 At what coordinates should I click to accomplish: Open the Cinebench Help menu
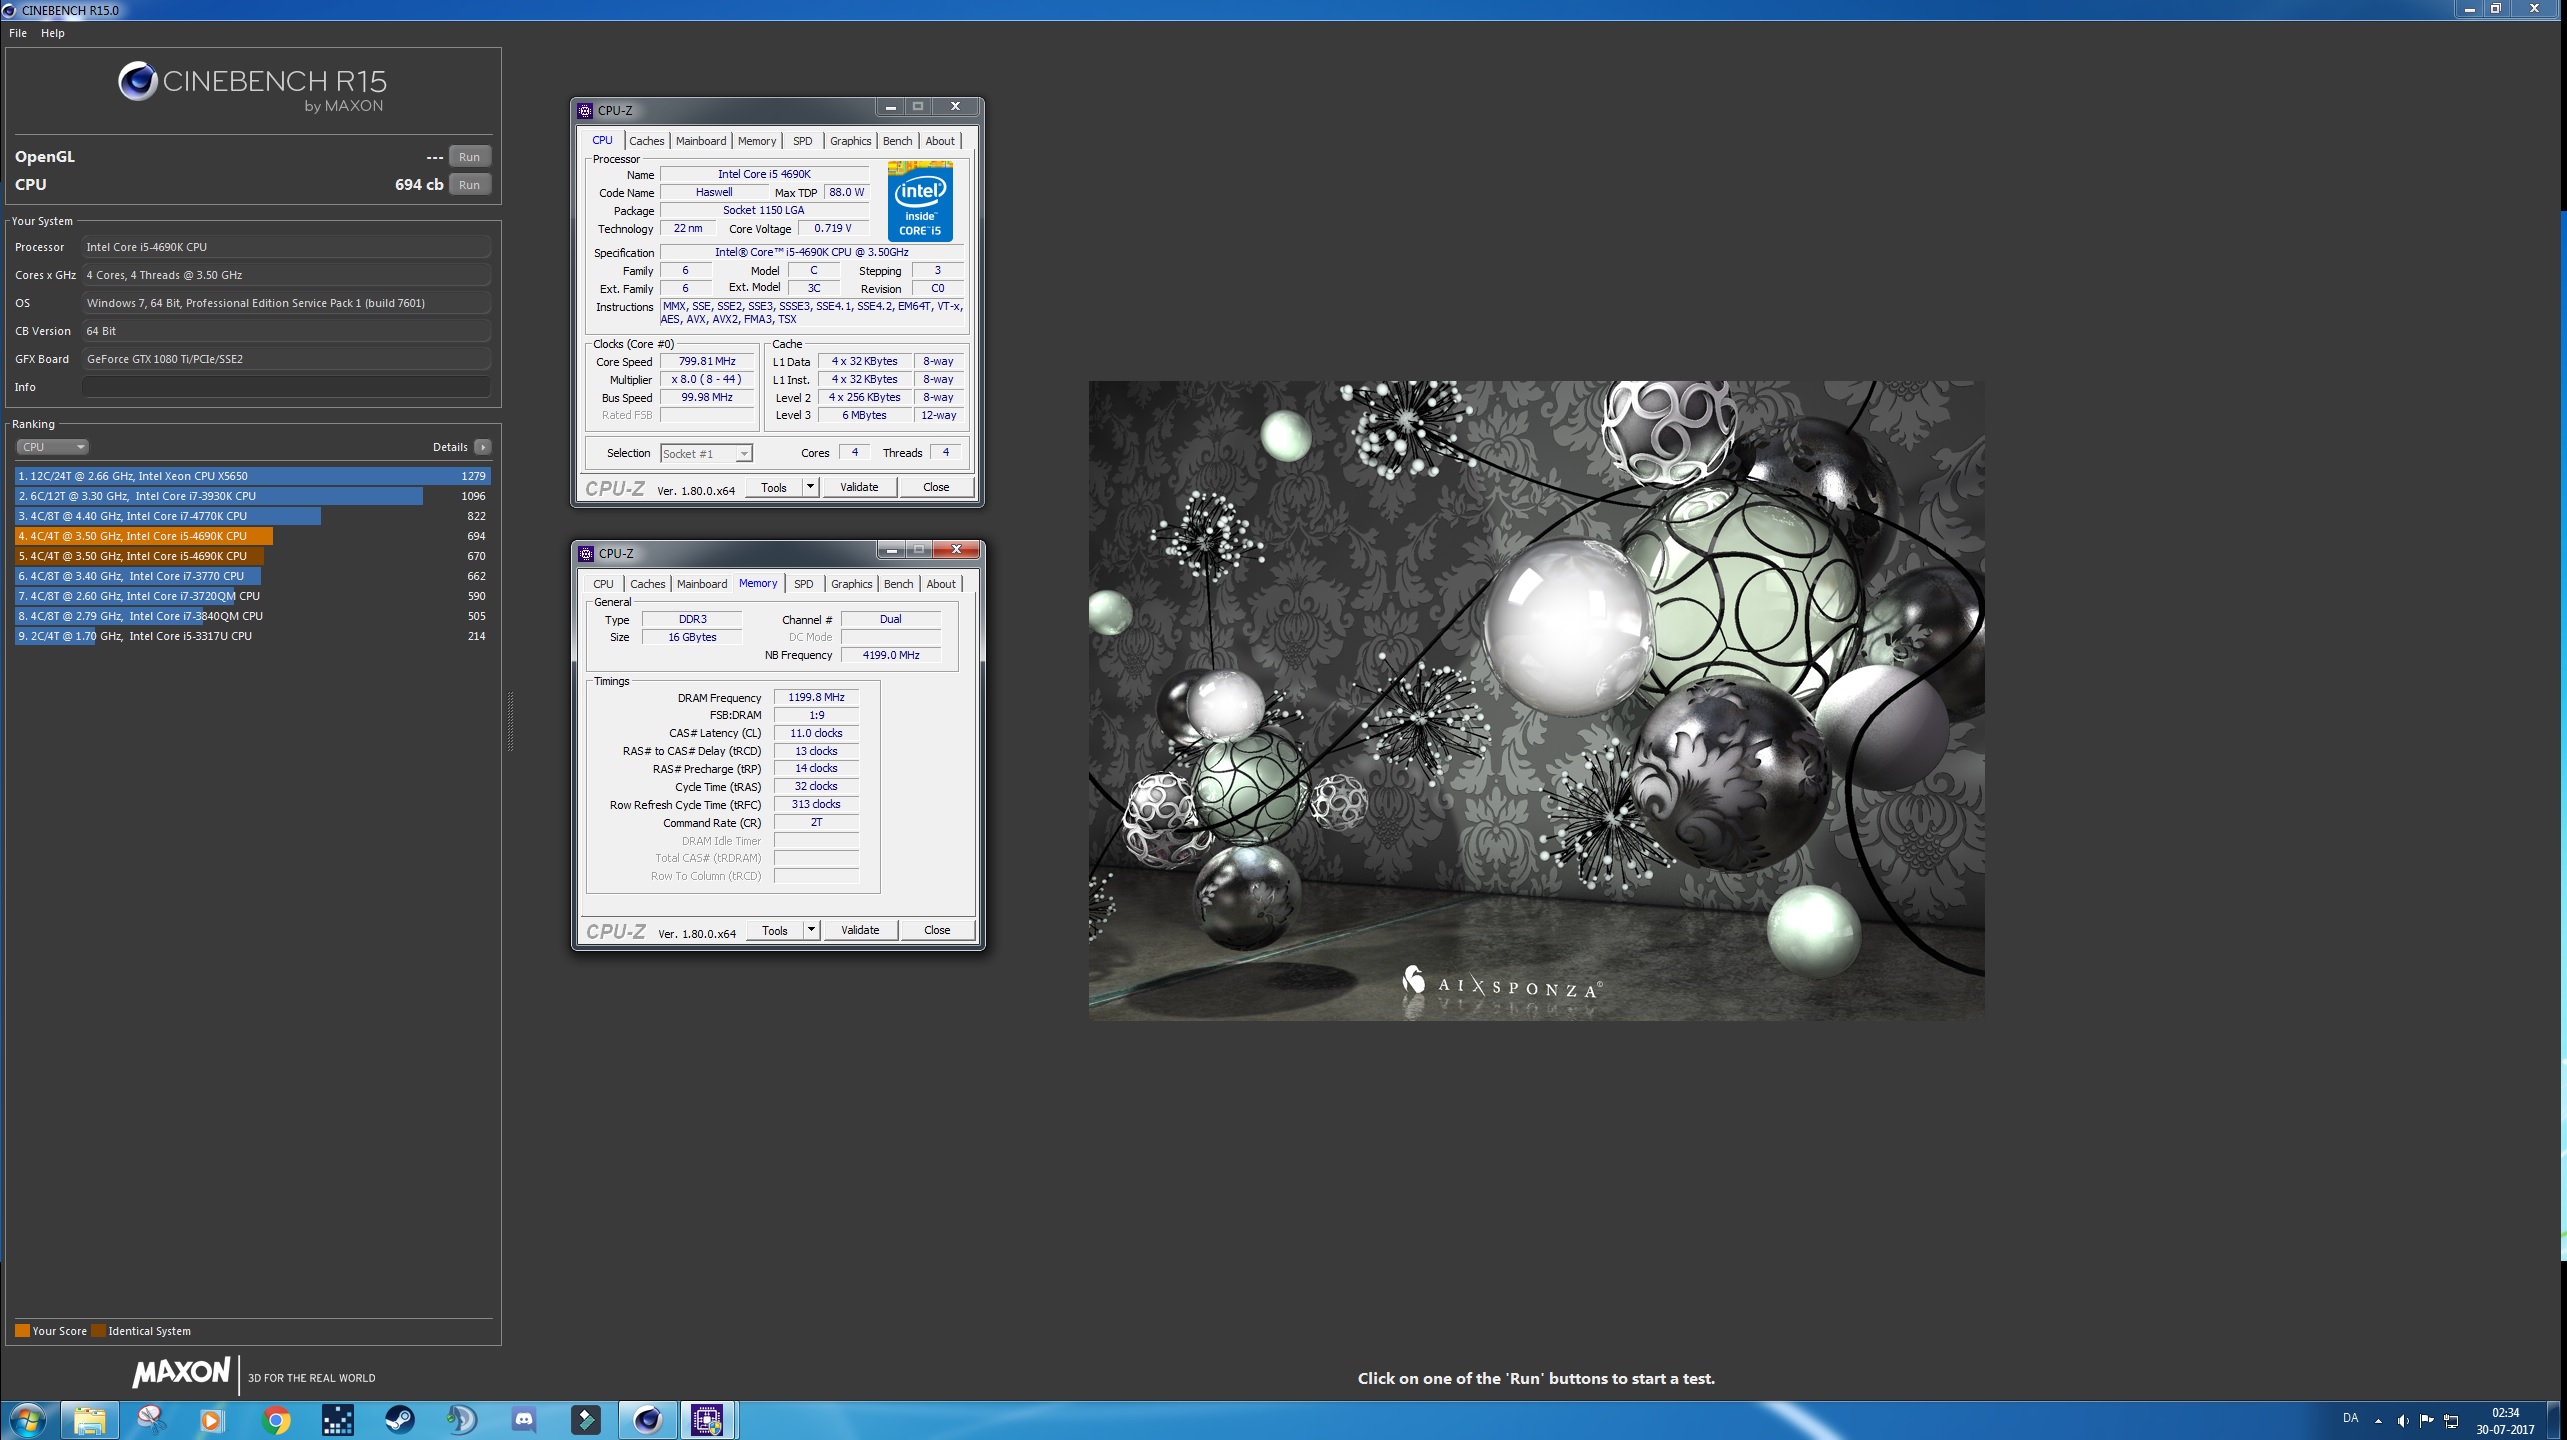click(x=53, y=33)
